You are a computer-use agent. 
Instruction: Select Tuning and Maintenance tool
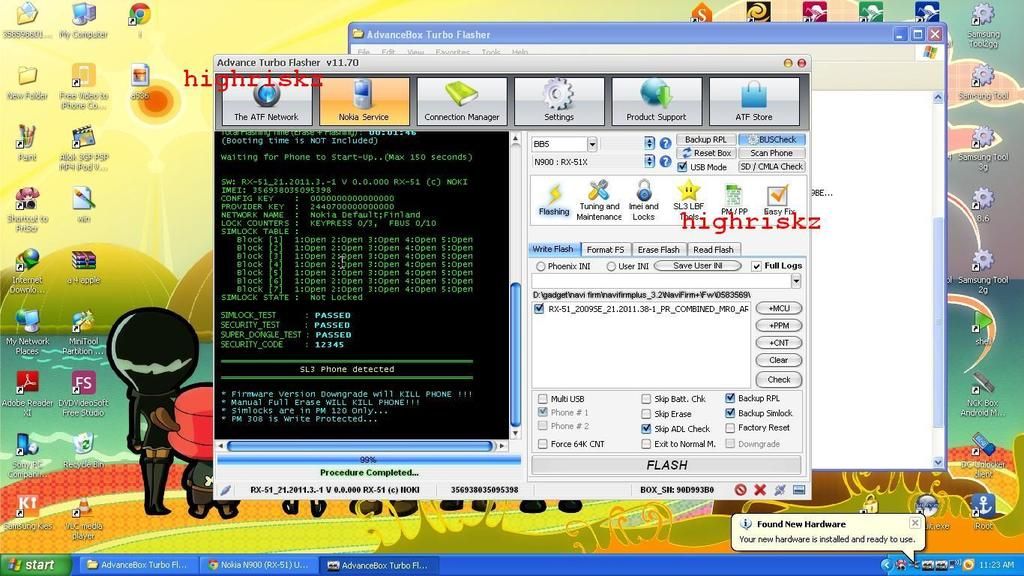[598, 199]
